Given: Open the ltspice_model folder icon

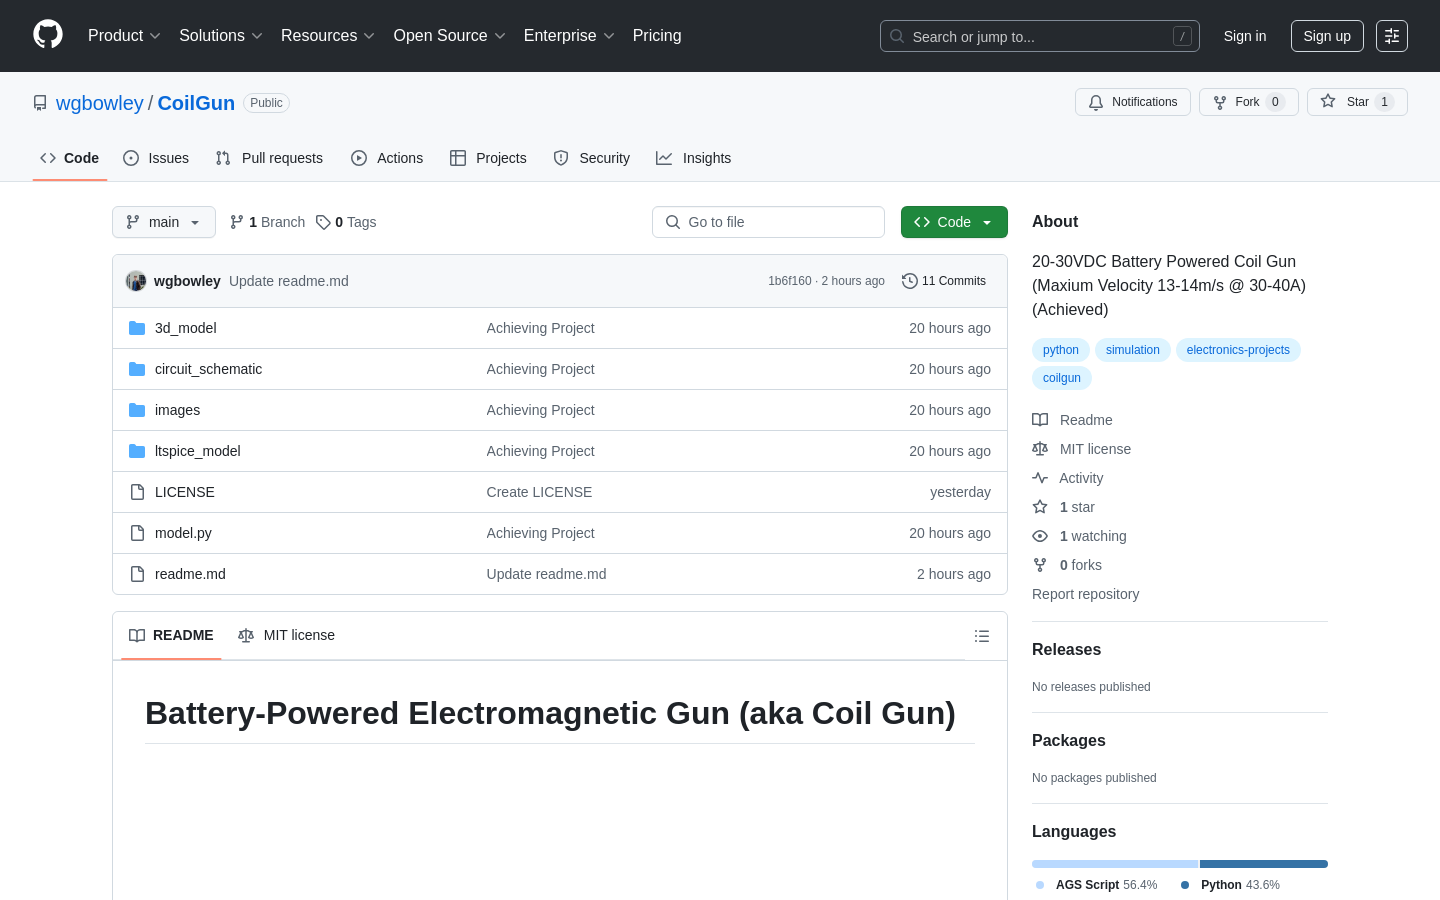Looking at the screenshot, I should click(137, 451).
